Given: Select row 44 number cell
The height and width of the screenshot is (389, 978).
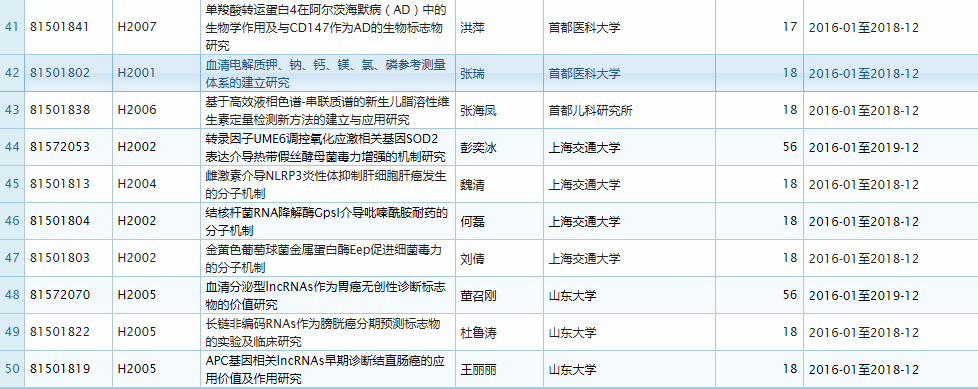Looking at the screenshot, I should pyautogui.click(x=12, y=147).
